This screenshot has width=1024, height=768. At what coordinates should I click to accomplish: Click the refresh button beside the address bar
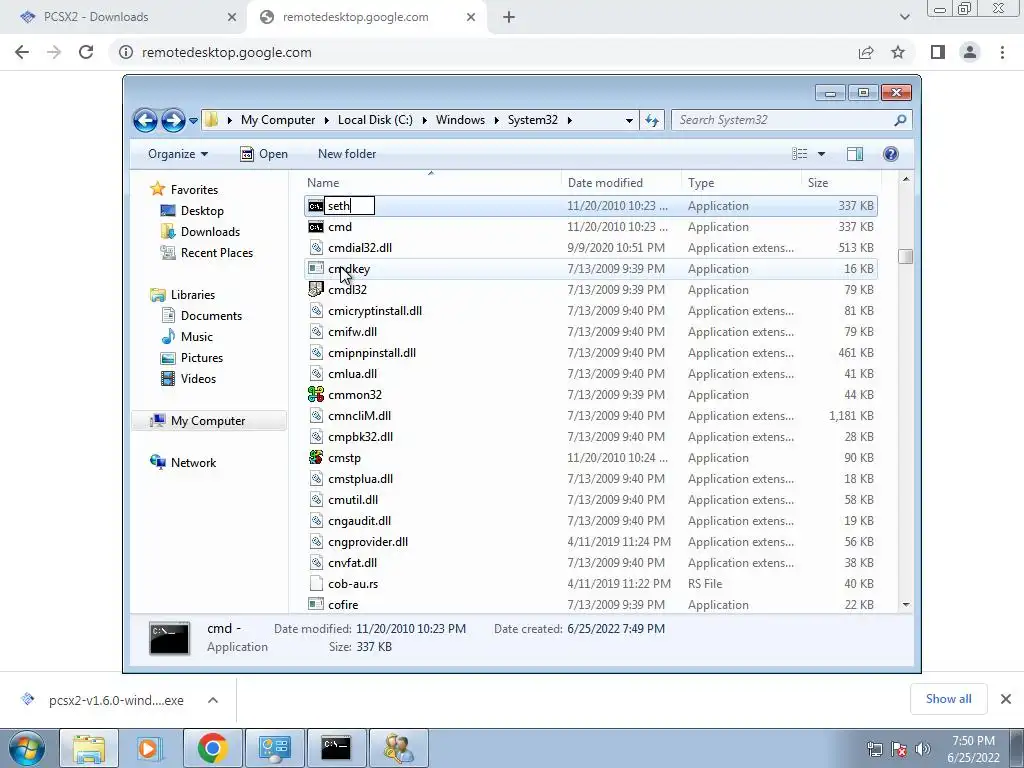652,120
